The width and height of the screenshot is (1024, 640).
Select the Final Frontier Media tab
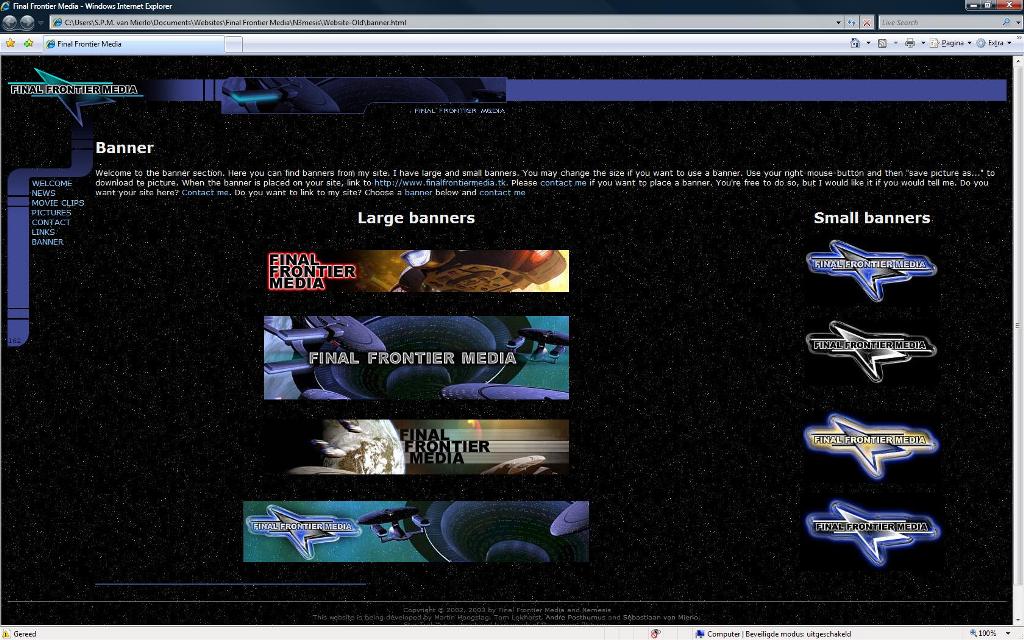tap(134, 44)
